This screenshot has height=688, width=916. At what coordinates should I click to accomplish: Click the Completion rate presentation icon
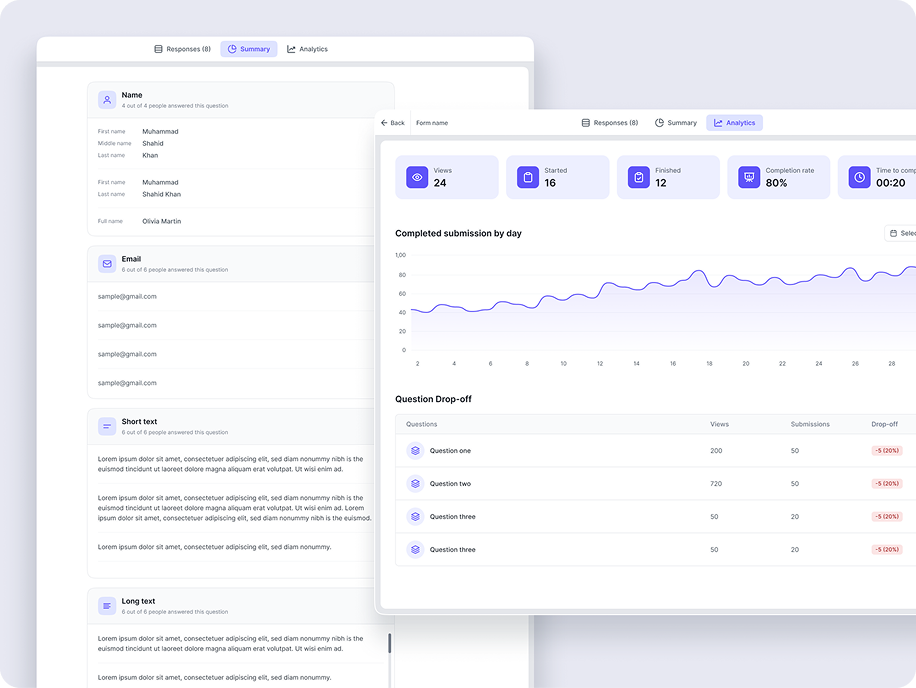(749, 177)
